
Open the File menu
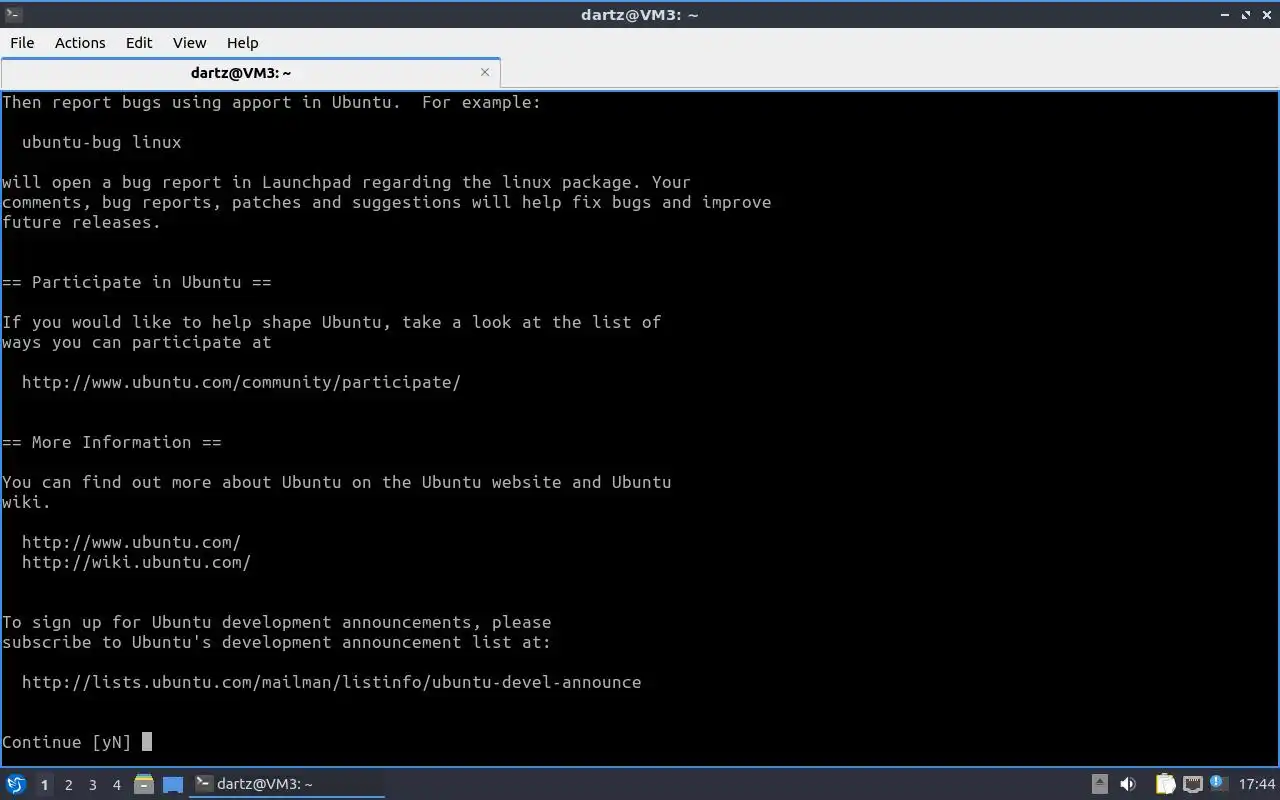point(22,43)
